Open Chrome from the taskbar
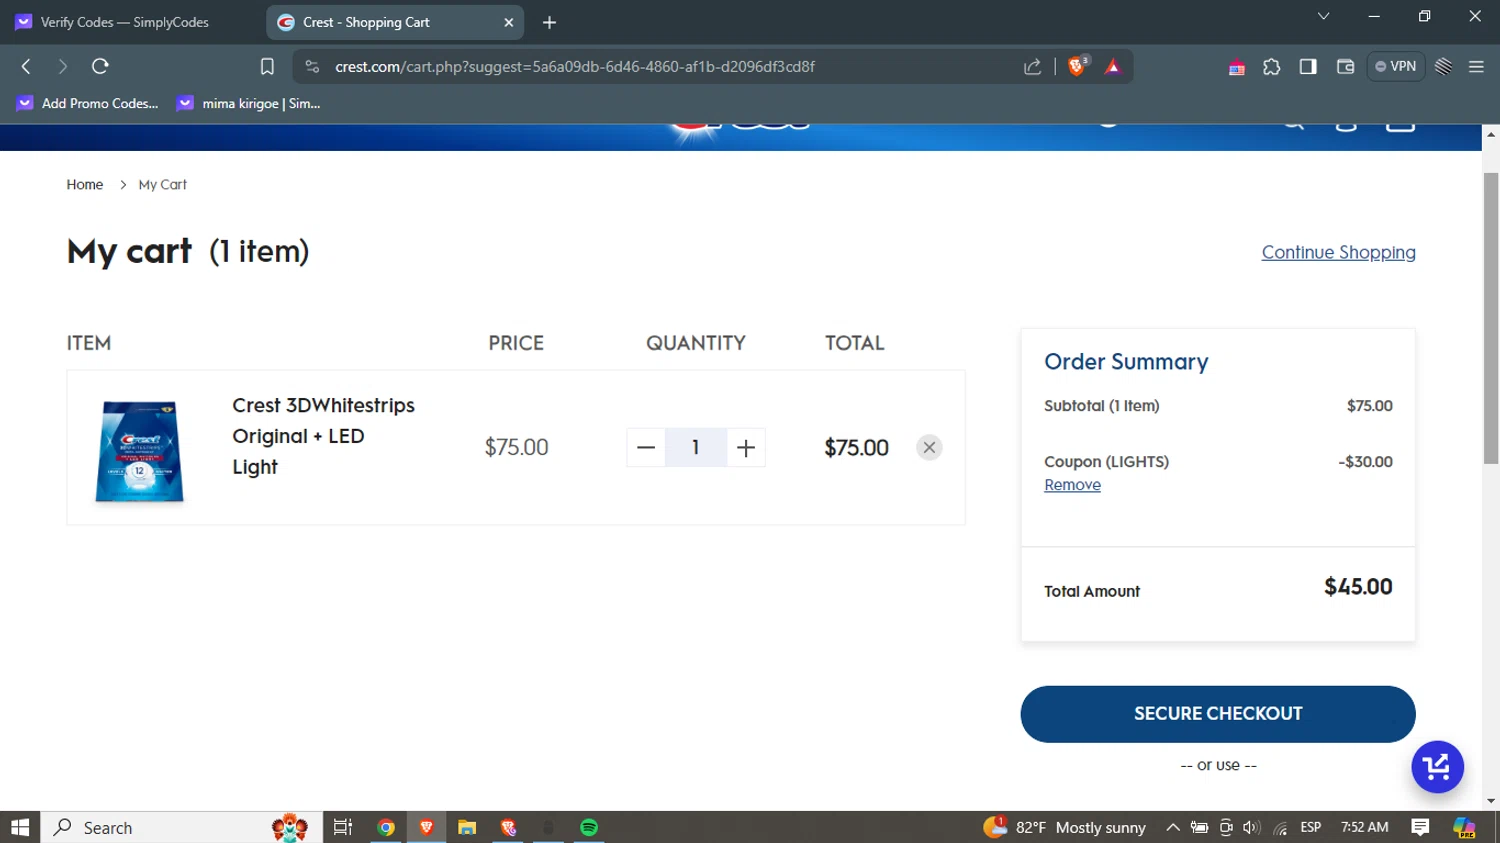The width and height of the screenshot is (1500, 843). click(386, 827)
